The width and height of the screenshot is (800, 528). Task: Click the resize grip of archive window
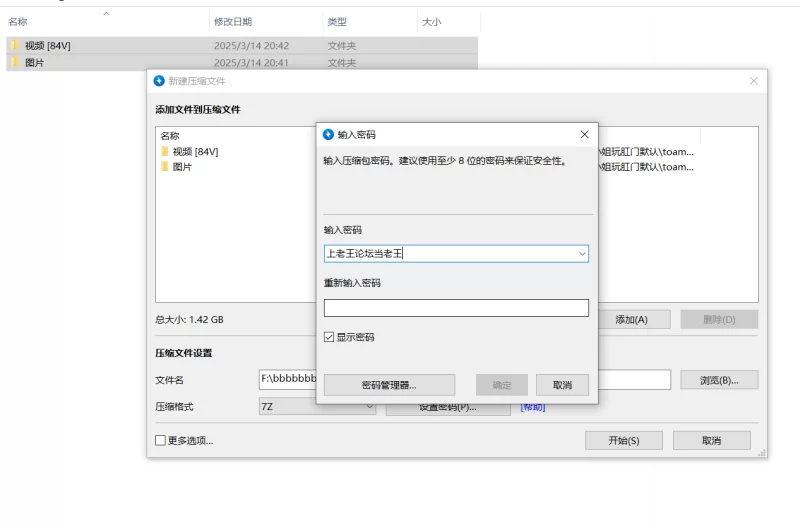pos(762,452)
